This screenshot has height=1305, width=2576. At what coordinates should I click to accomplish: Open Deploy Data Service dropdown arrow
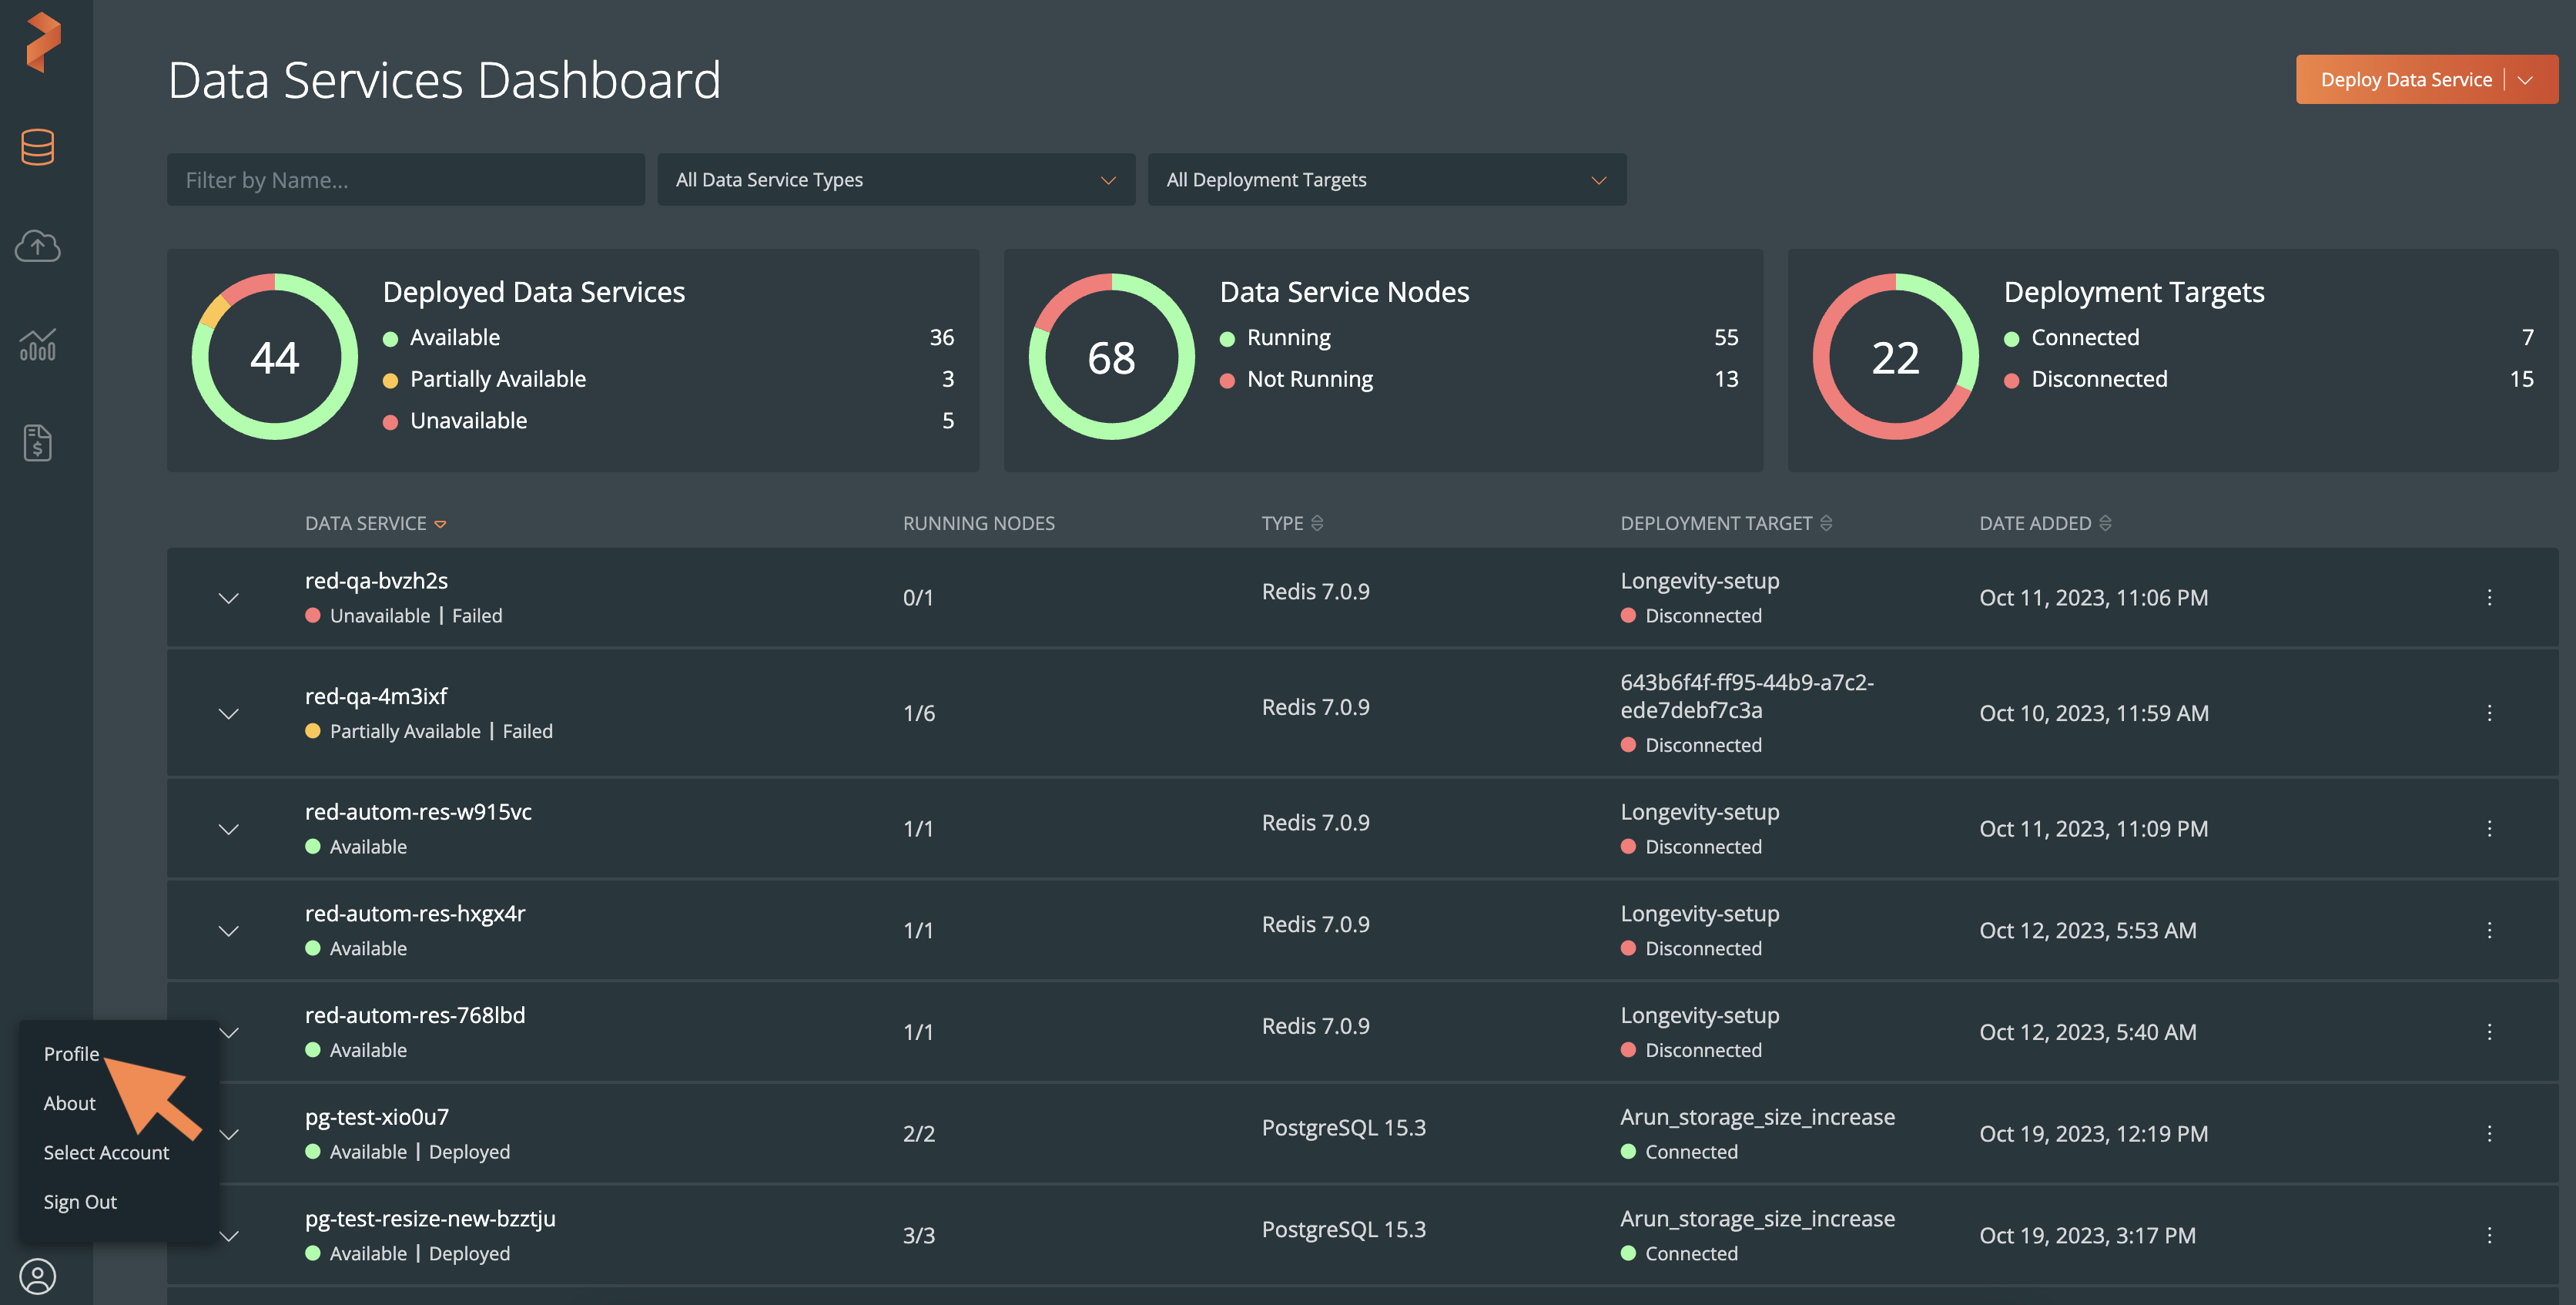2525,80
